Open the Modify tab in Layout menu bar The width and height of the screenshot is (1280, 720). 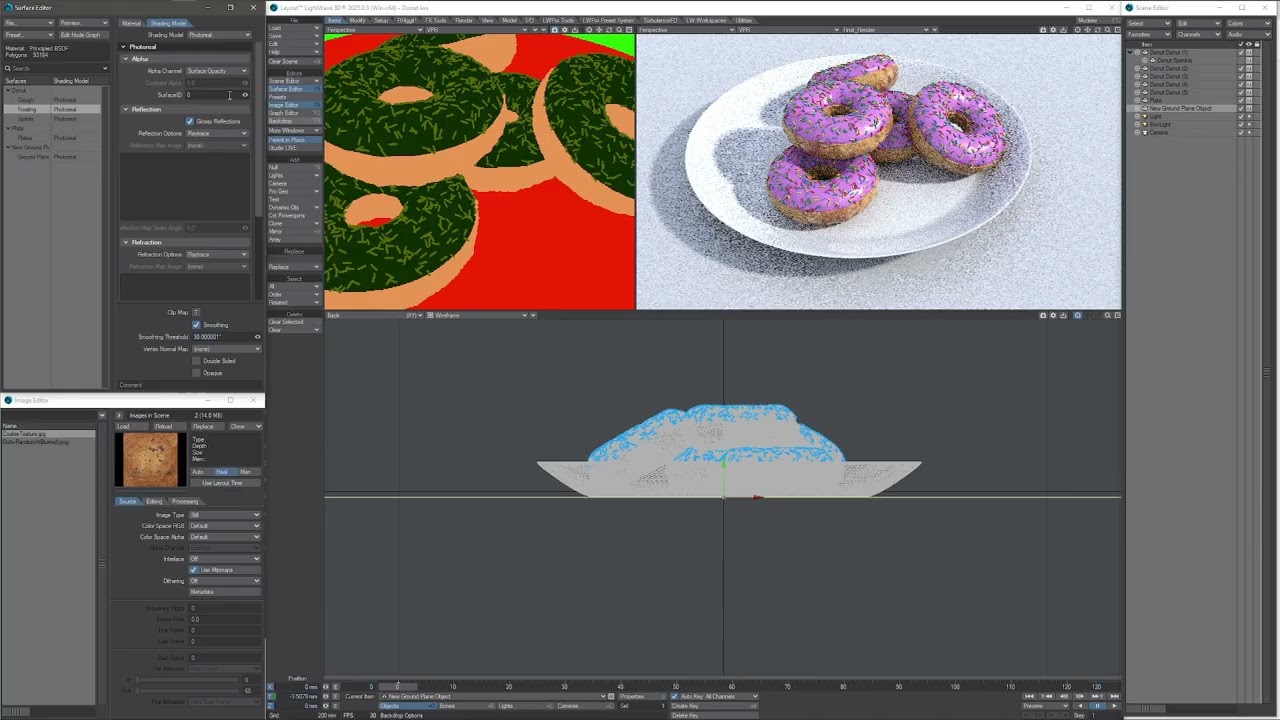point(357,20)
